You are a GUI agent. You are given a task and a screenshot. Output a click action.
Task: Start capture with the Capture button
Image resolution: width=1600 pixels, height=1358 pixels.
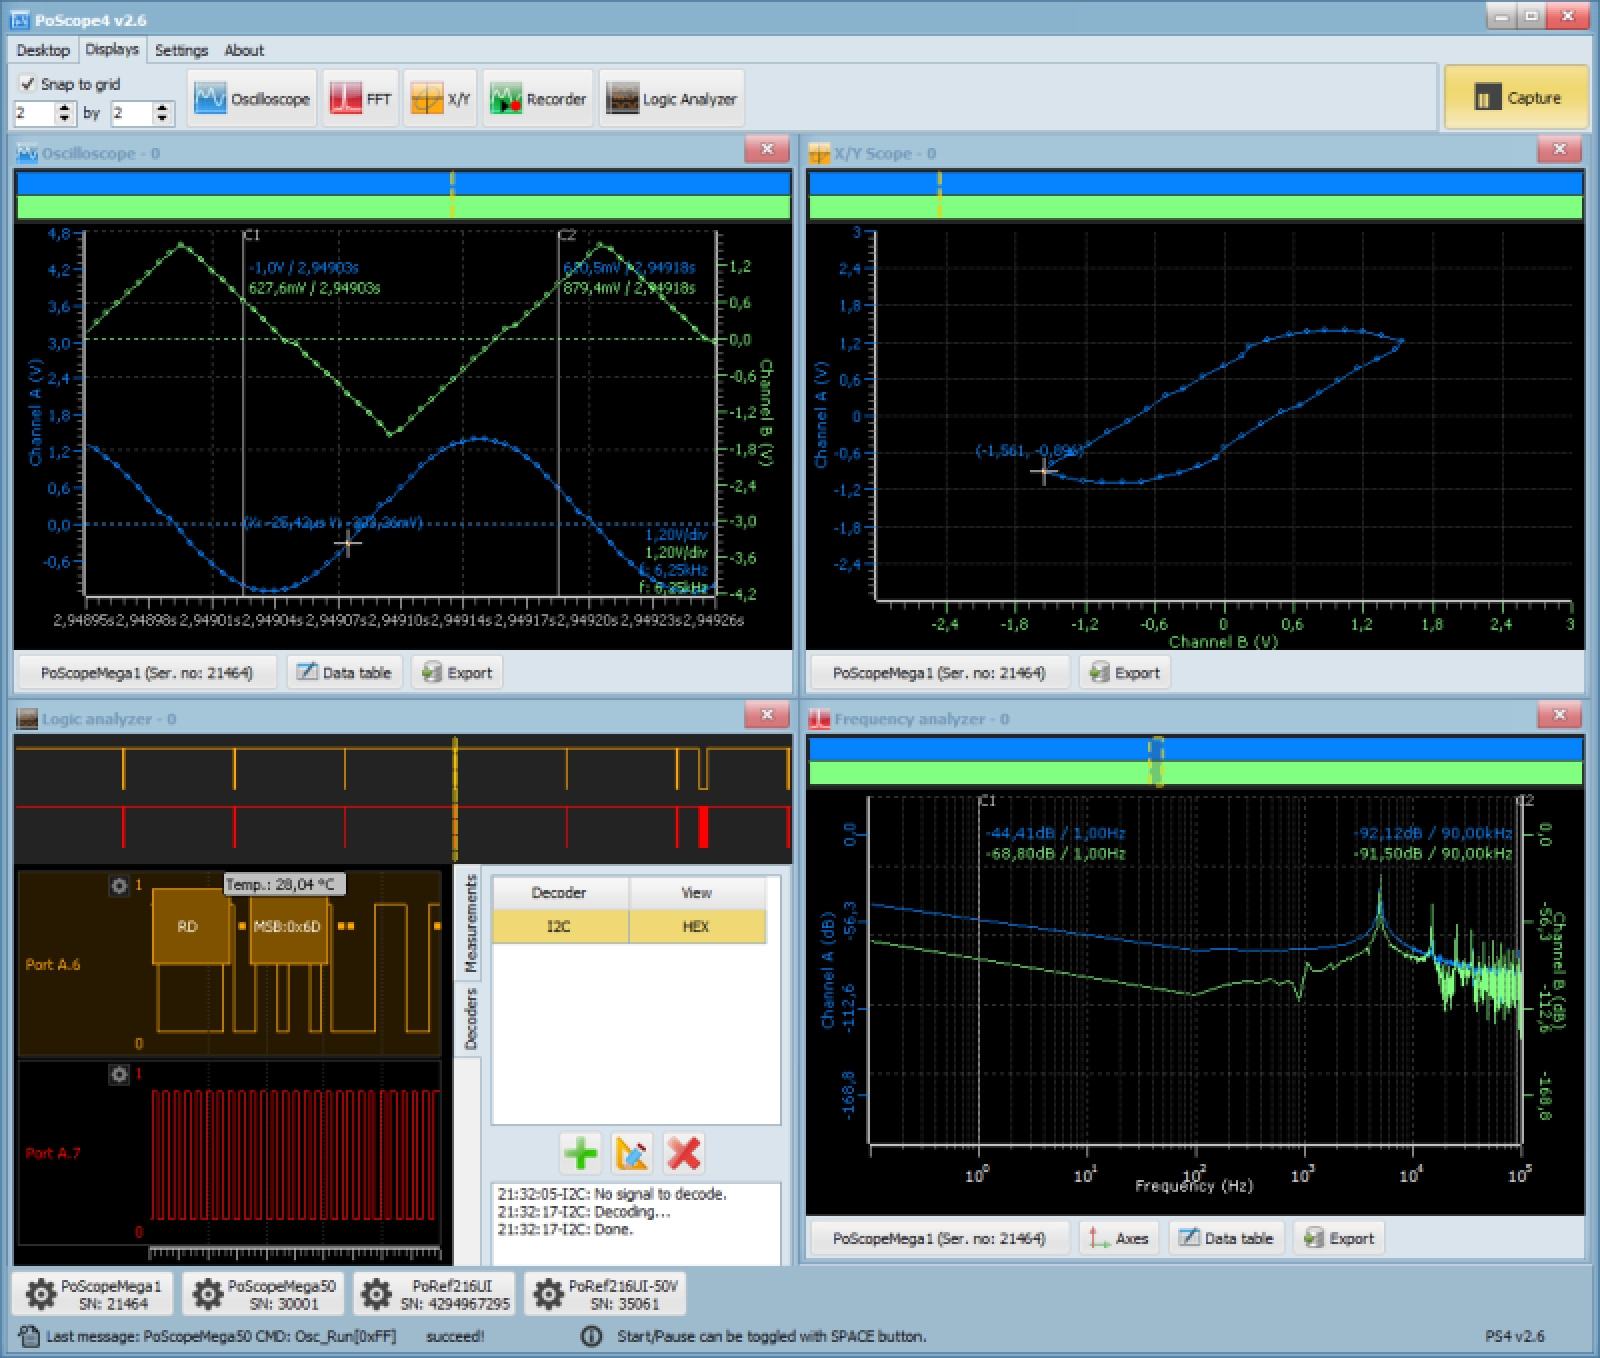1516,98
